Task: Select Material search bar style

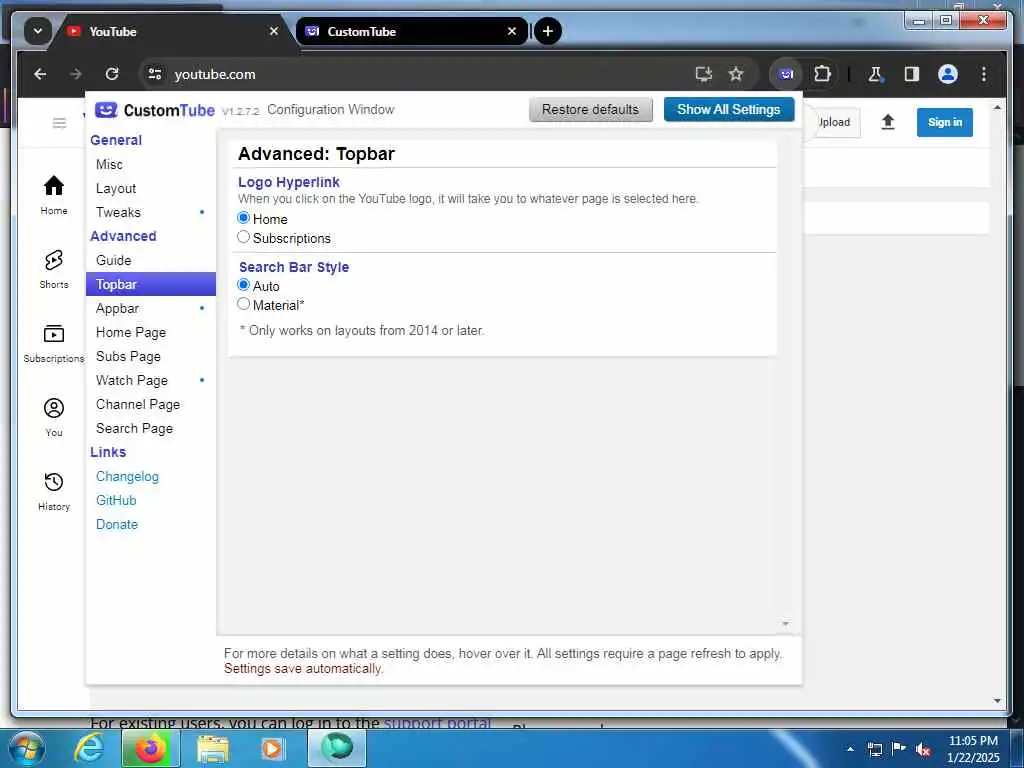Action: (244, 304)
